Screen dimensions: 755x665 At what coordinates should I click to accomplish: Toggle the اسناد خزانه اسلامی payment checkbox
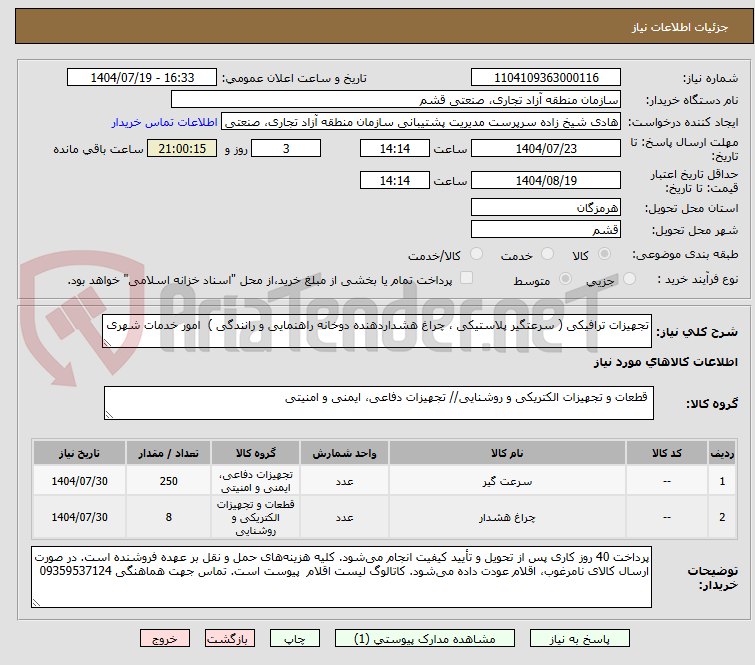tap(466, 278)
